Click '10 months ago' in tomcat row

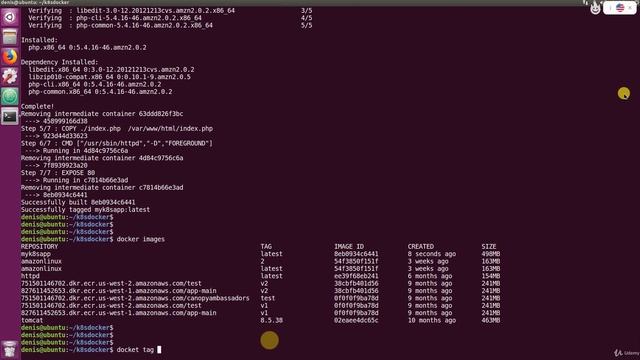click(x=431, y=320)
